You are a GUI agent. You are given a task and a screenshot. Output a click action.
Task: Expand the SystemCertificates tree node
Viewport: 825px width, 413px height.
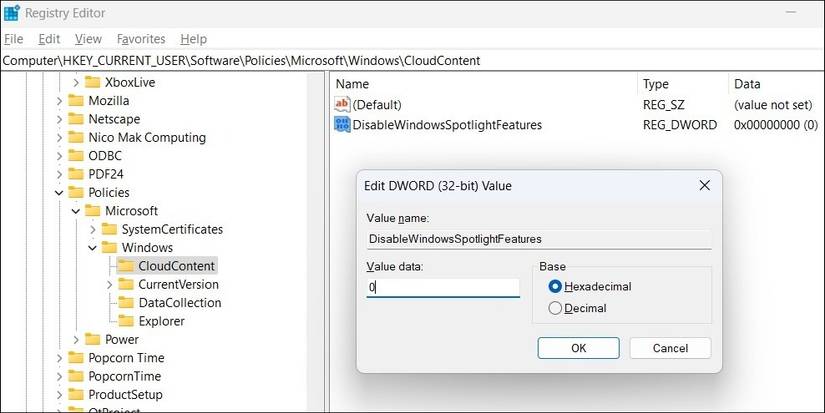click(93, 229)
